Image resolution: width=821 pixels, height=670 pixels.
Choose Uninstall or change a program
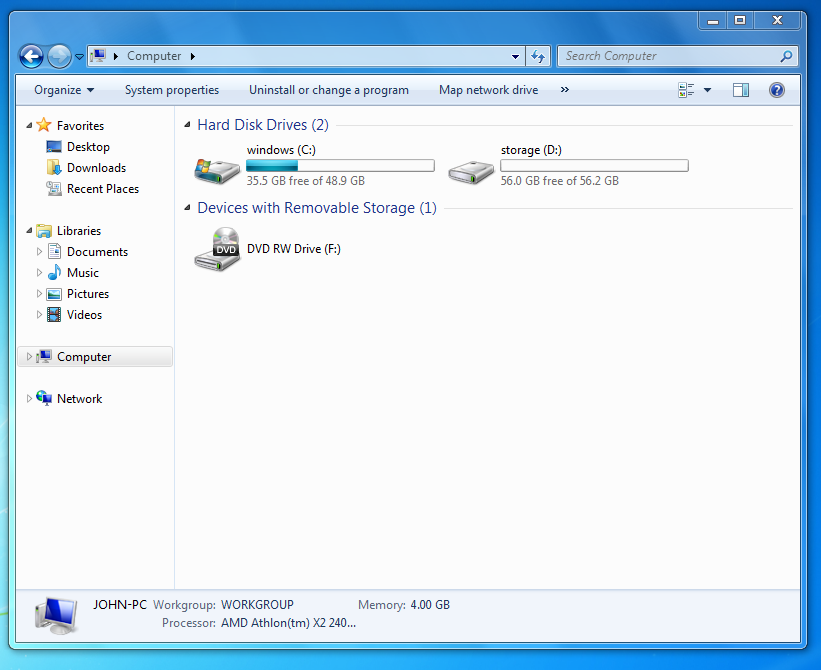pos(329,90)
